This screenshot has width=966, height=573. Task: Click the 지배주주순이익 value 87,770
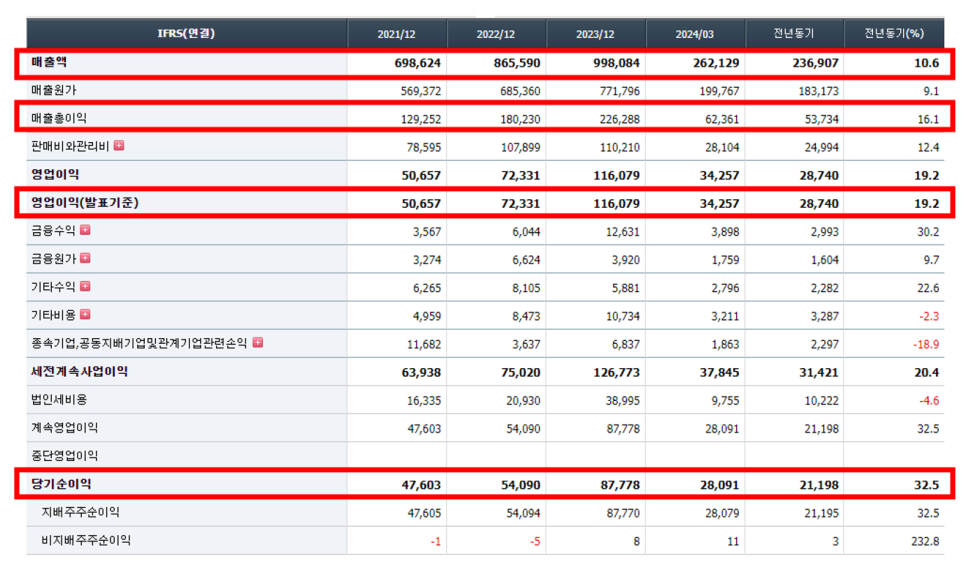pyautogui.click(x=623, y=513)
